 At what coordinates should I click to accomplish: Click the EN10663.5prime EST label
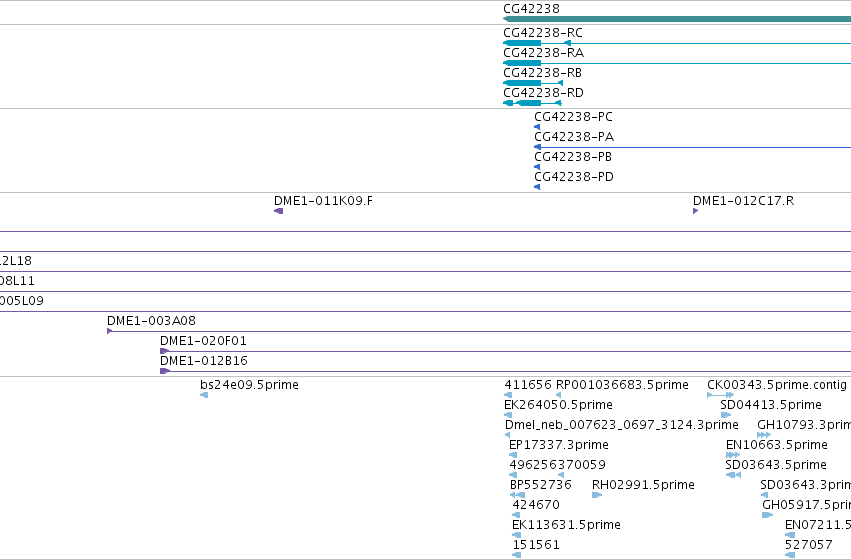[x=777, y=445]
